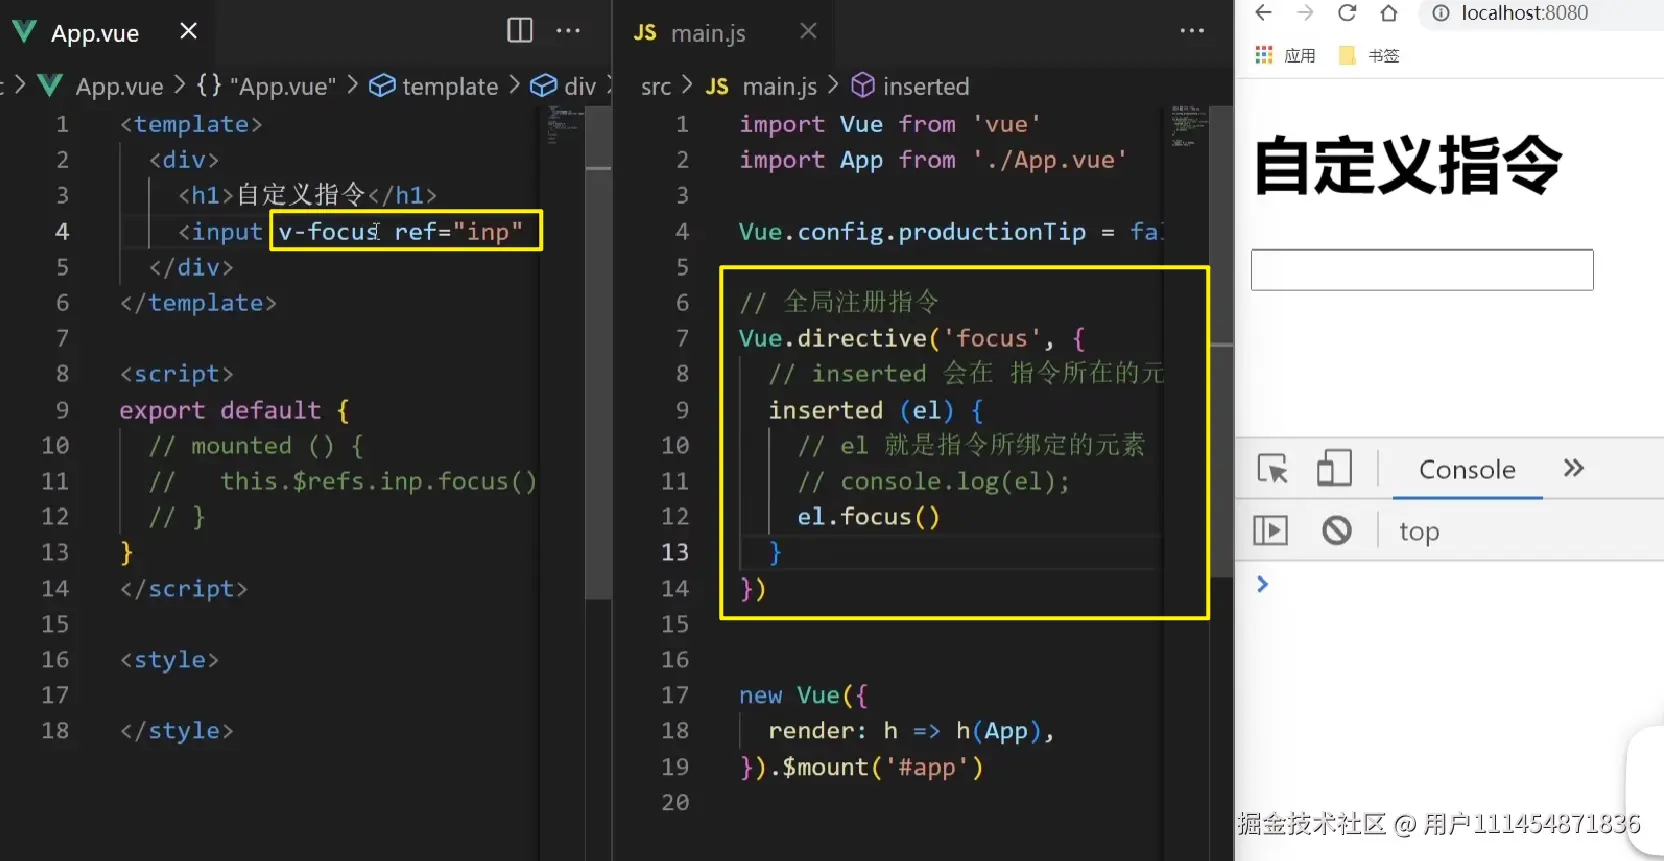The height and width of the screenshot is (861, 1664).
Task: Click the el.focus() line in main.js
Action: click(868, 517)
